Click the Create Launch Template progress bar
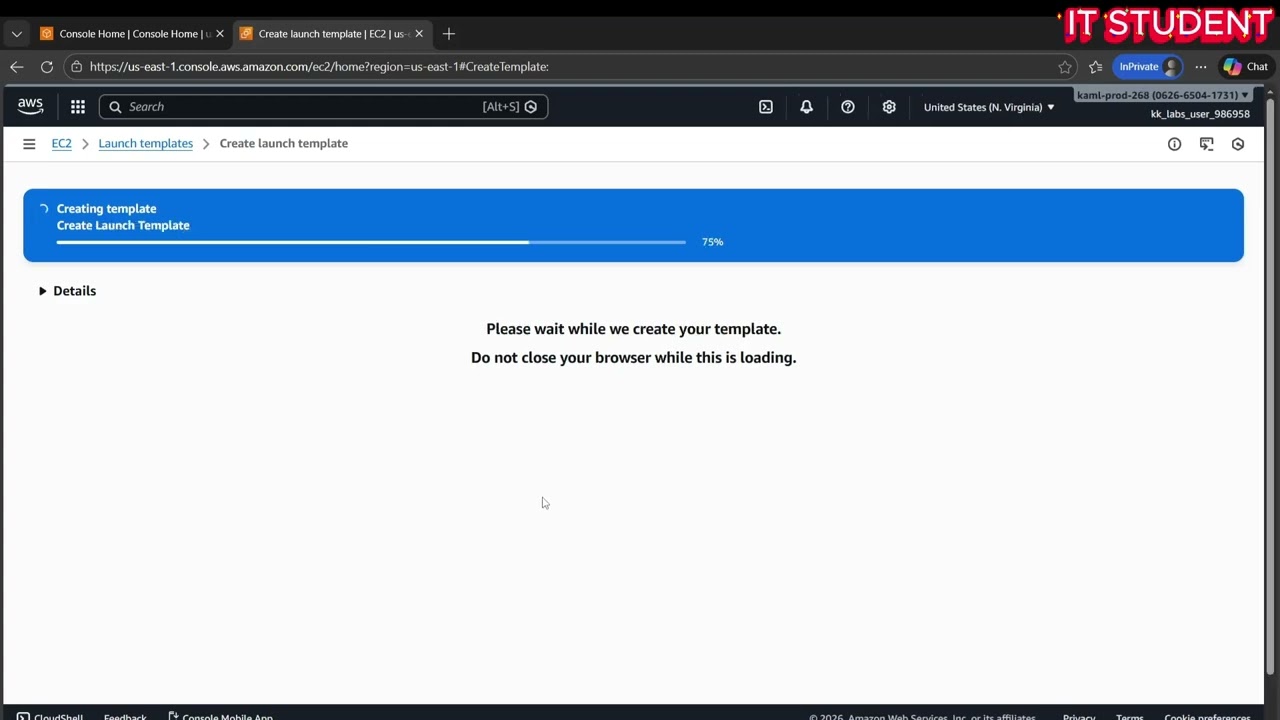The image size is (1280, 720). click(x=371, y=242)
